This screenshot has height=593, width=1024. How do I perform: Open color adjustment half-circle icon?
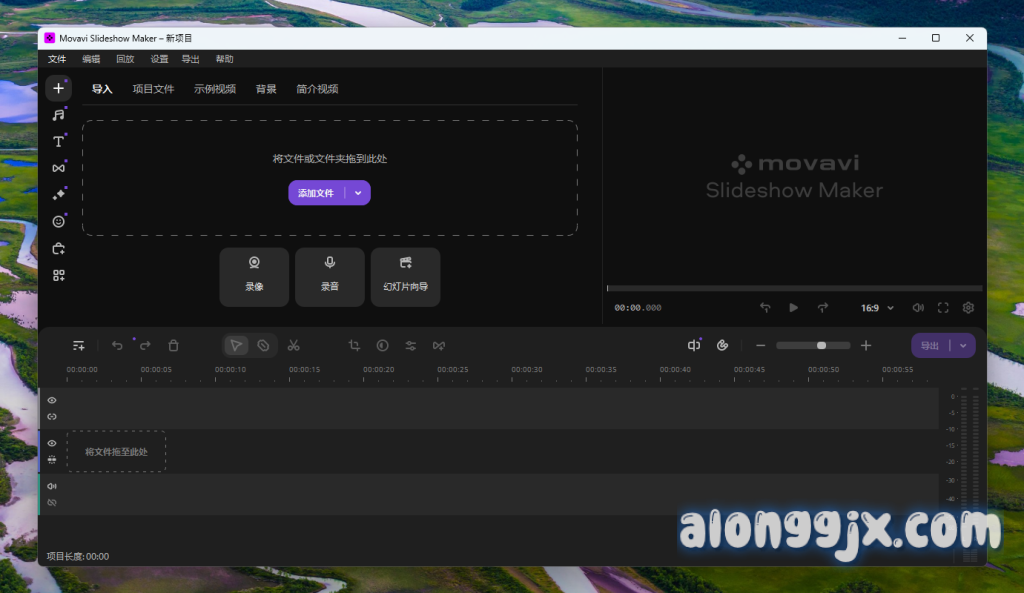tap(382, 345)
